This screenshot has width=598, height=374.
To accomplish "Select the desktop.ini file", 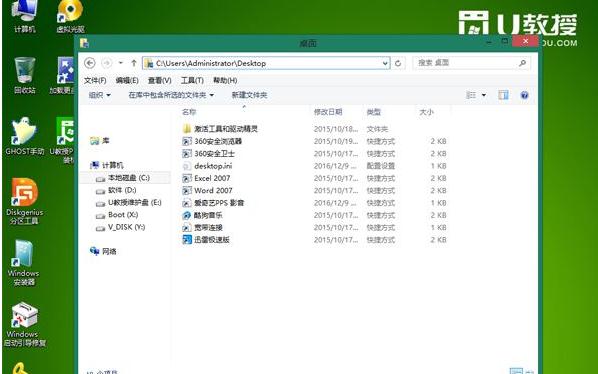I will point(207,166).
